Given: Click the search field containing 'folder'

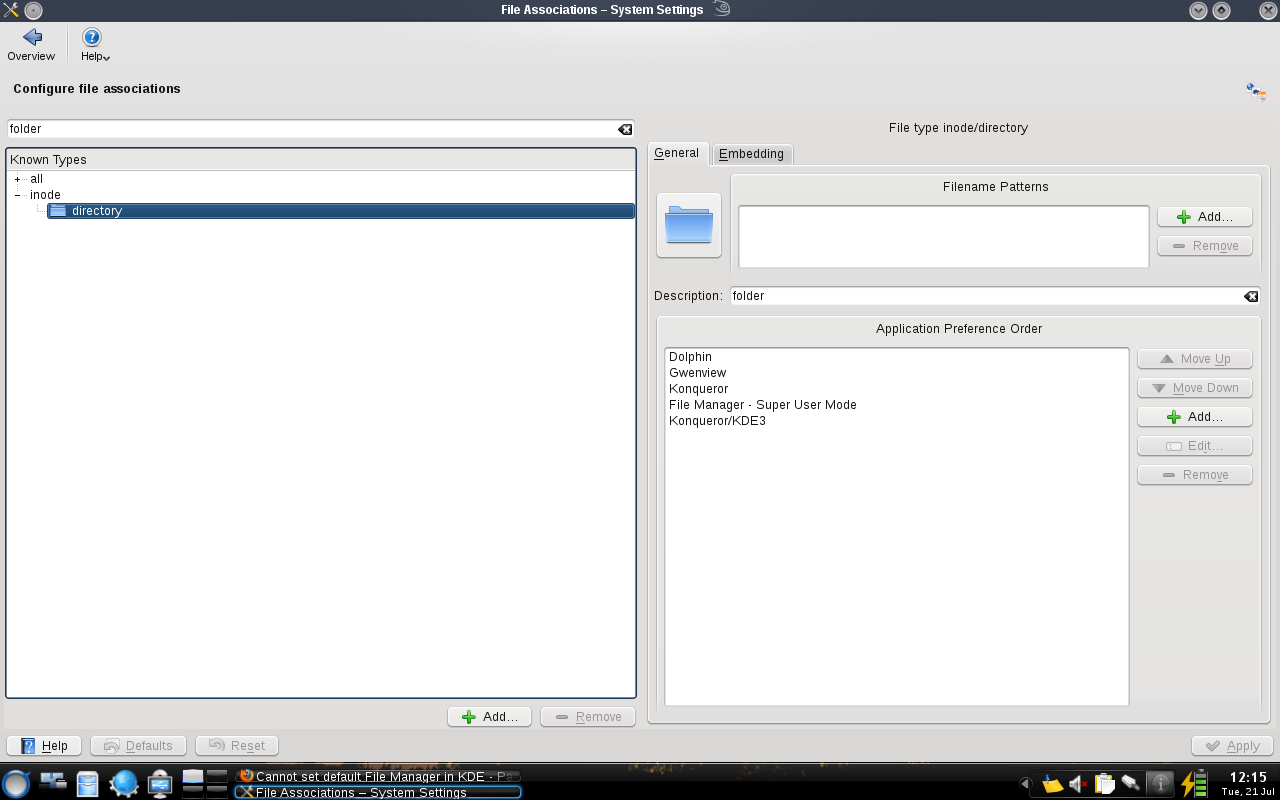Looking at the screenshot, I should click(312, 129).
